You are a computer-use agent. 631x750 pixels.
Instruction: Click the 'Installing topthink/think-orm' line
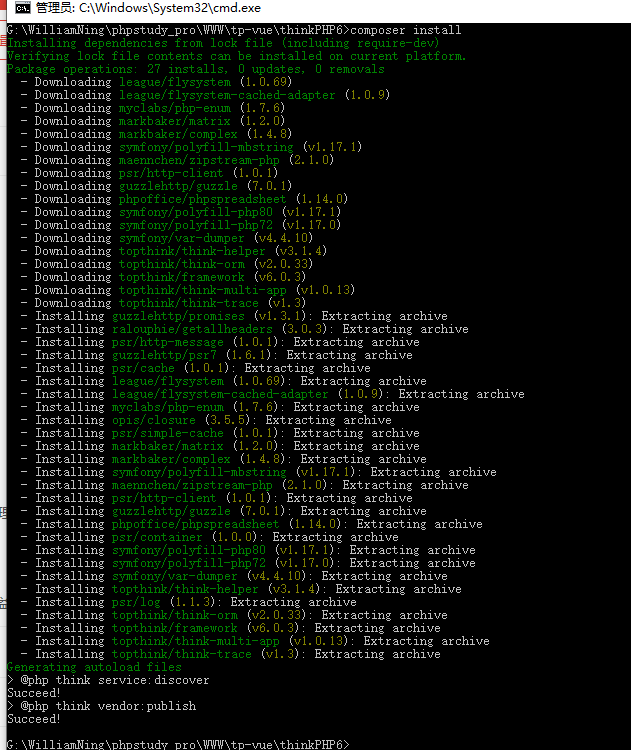(x=234, y=615)
